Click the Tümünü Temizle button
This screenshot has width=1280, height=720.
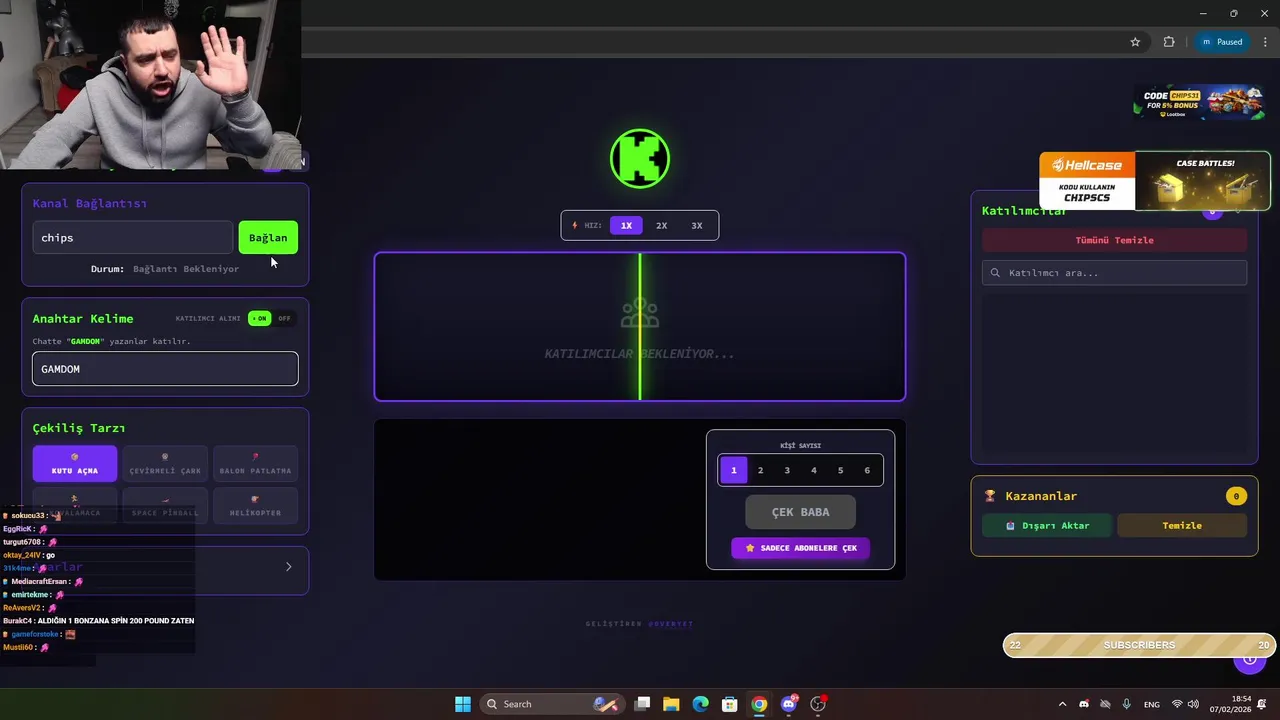(1114, 240)
